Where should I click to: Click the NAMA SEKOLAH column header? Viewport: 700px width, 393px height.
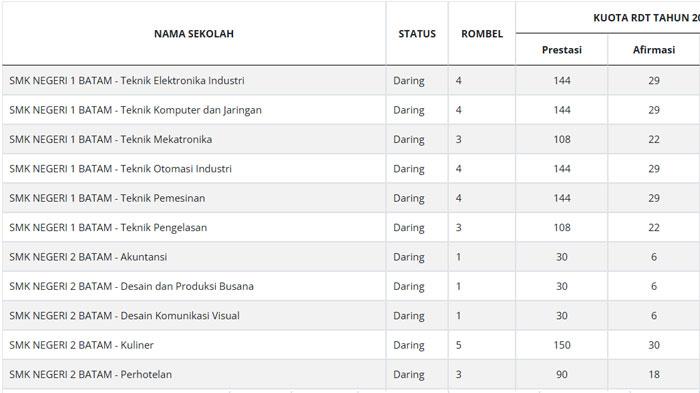click(x=194, y=33)
